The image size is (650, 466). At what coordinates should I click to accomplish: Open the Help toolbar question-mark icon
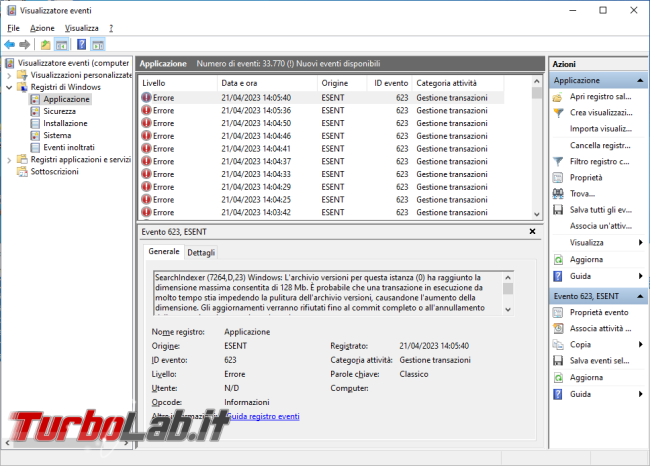point(82,44)
